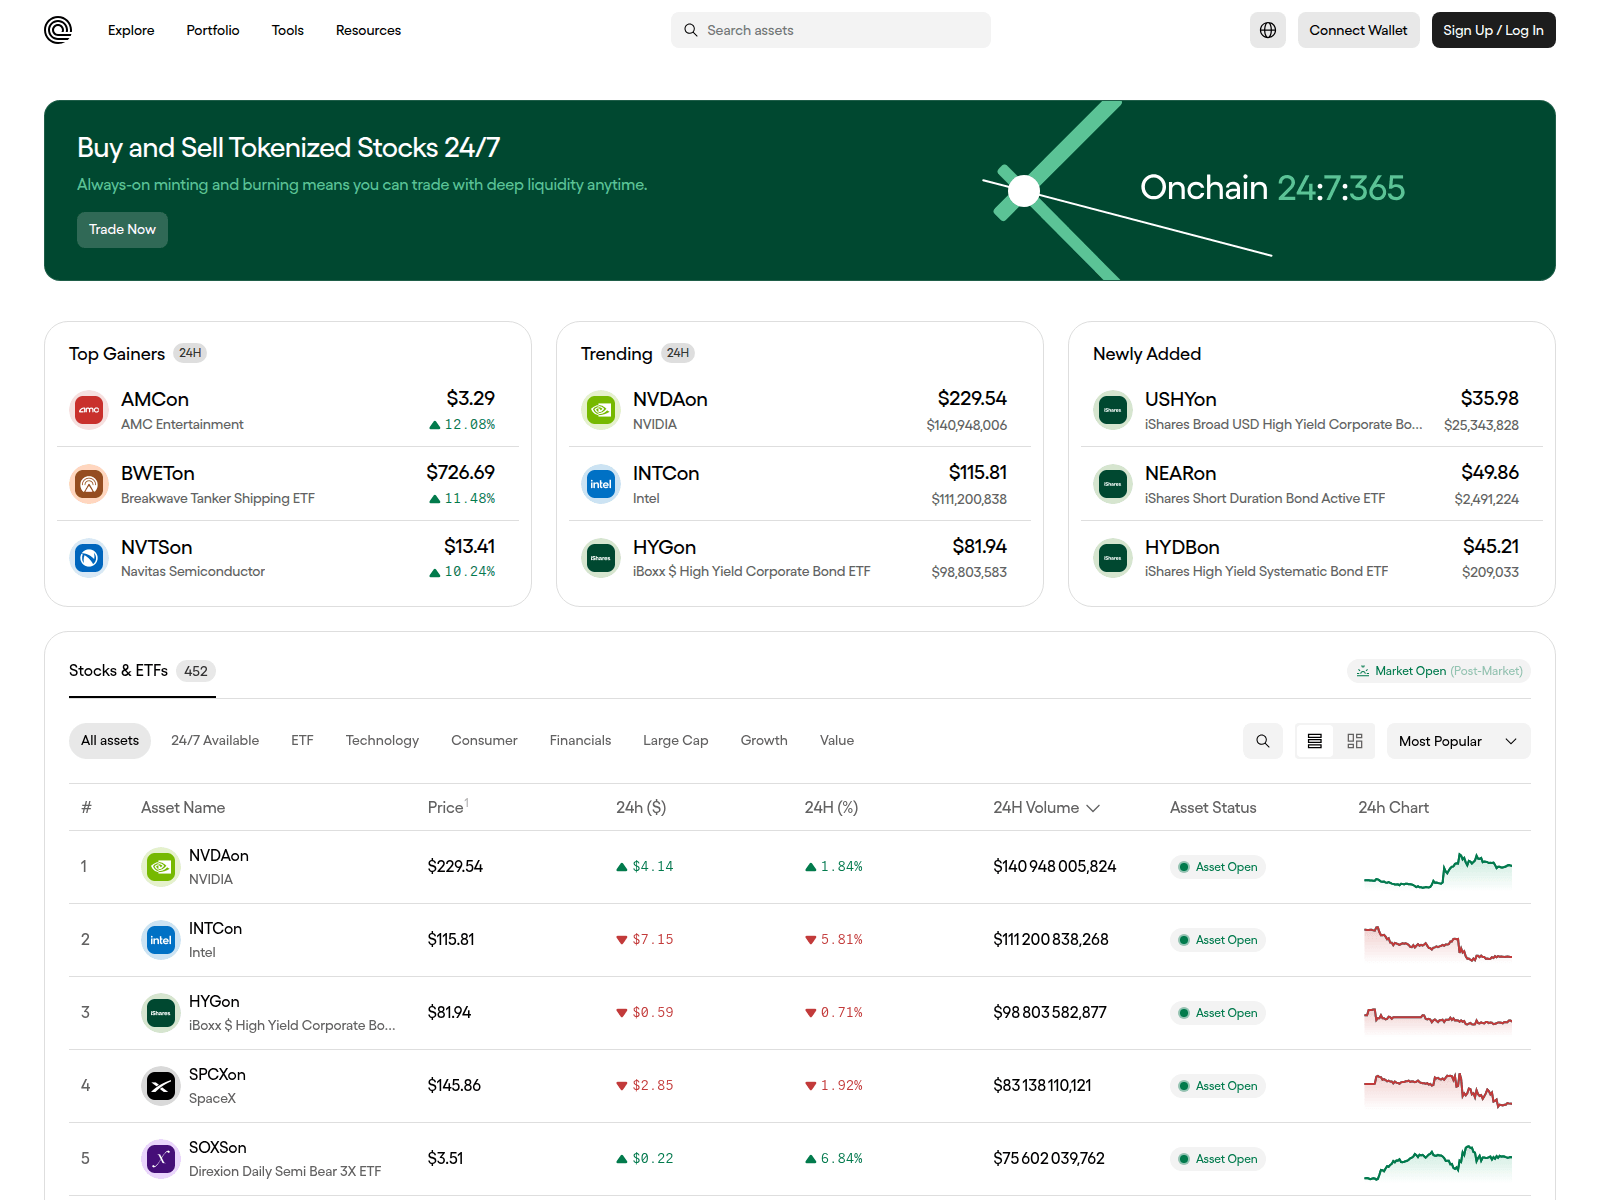The height and width of the screenshot is (1200, 1600).
Task: Open the language globe selector
Action: click(x=1268, y=30)
